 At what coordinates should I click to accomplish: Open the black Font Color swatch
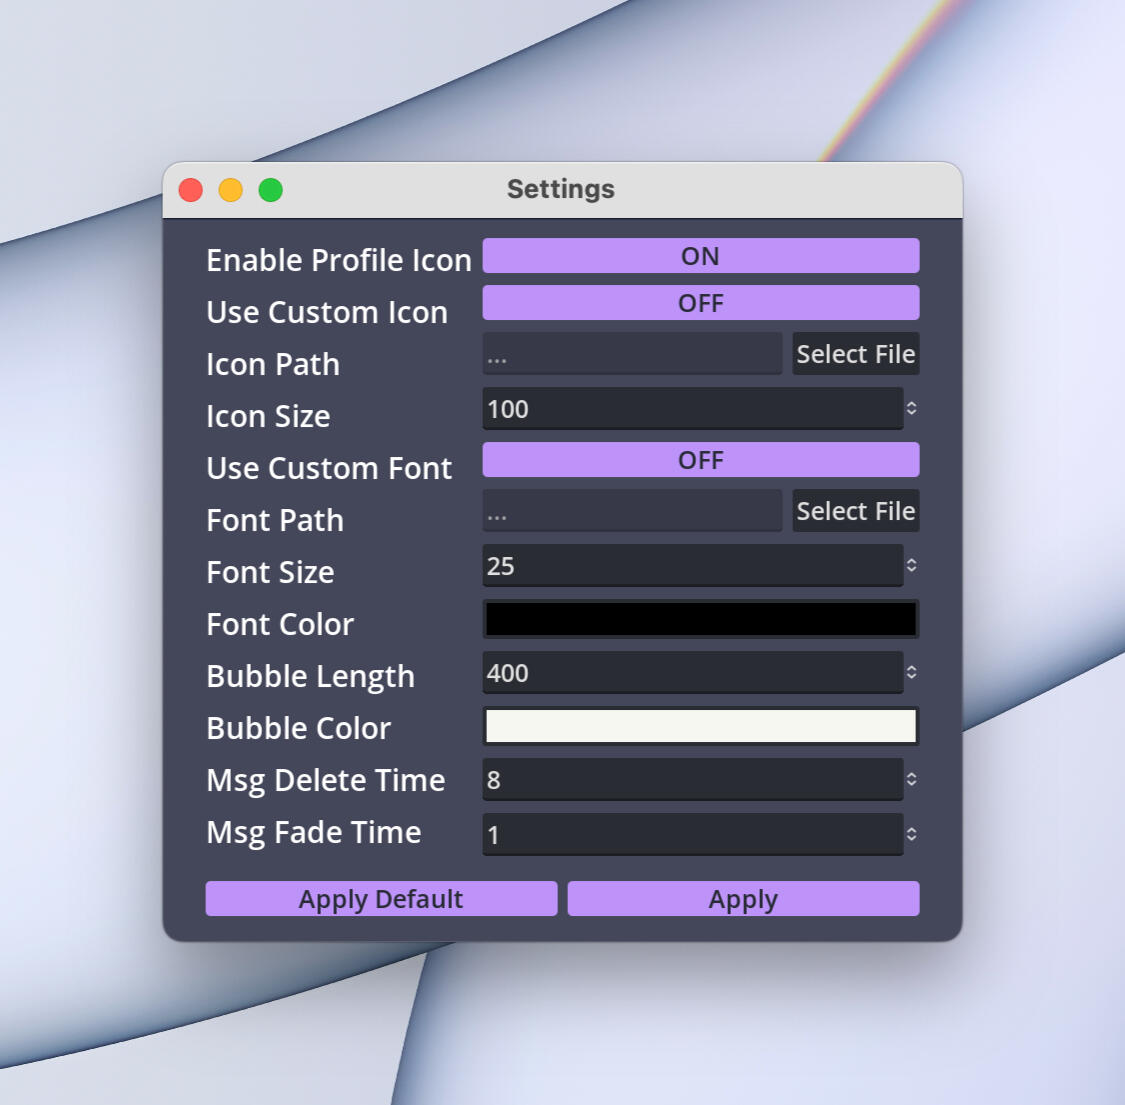point(700,619)
